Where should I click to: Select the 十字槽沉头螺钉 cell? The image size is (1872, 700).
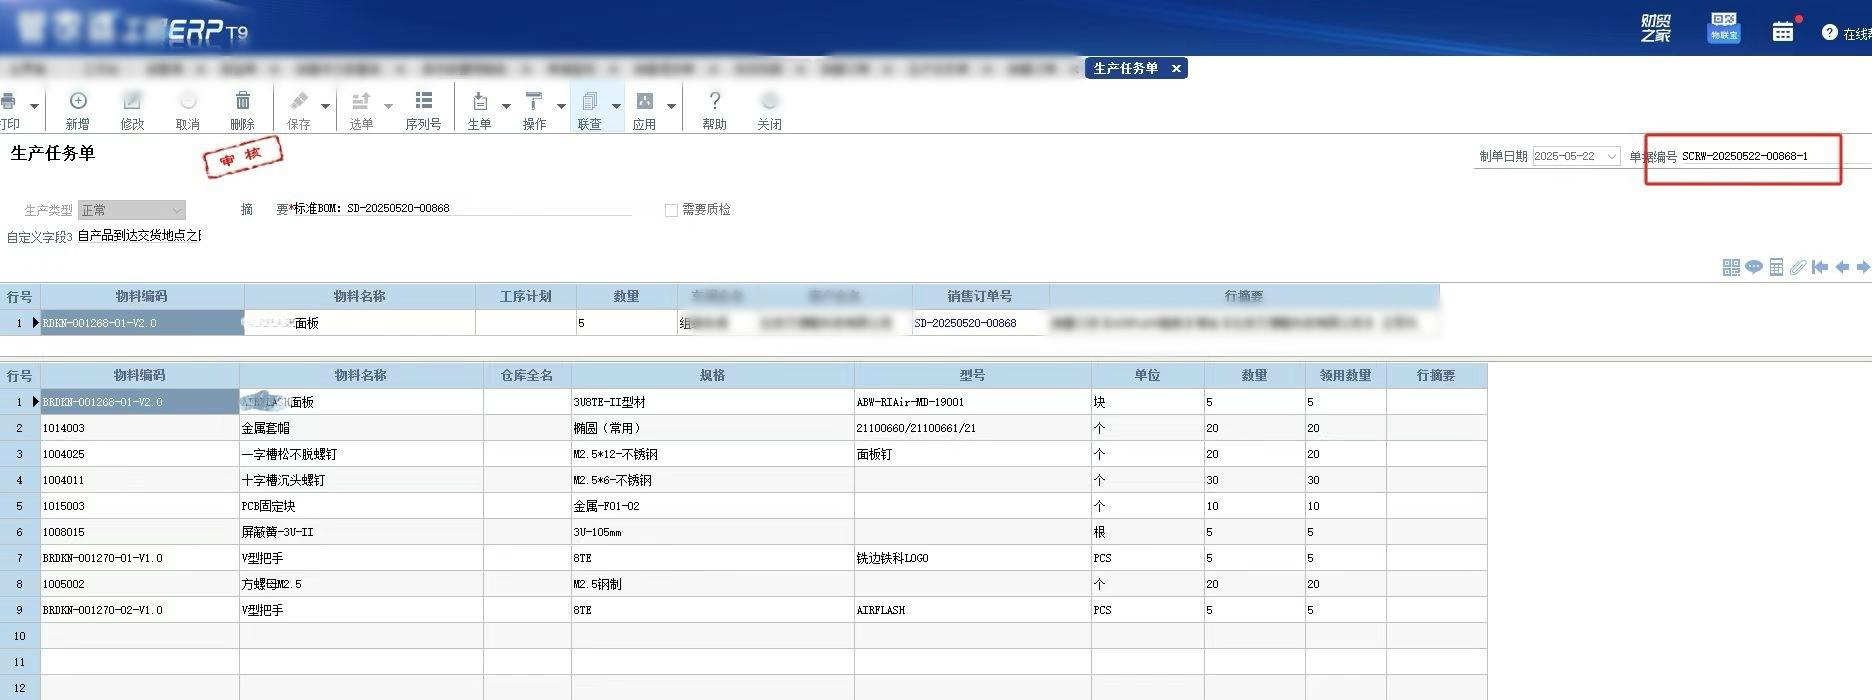(361, 480)
